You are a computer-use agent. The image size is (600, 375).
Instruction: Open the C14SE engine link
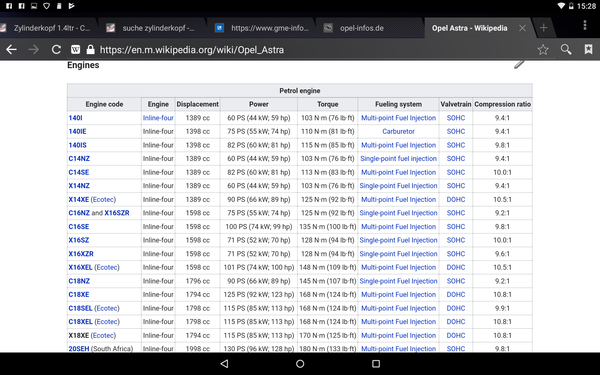pyautogui.click(x=79, y=172)
